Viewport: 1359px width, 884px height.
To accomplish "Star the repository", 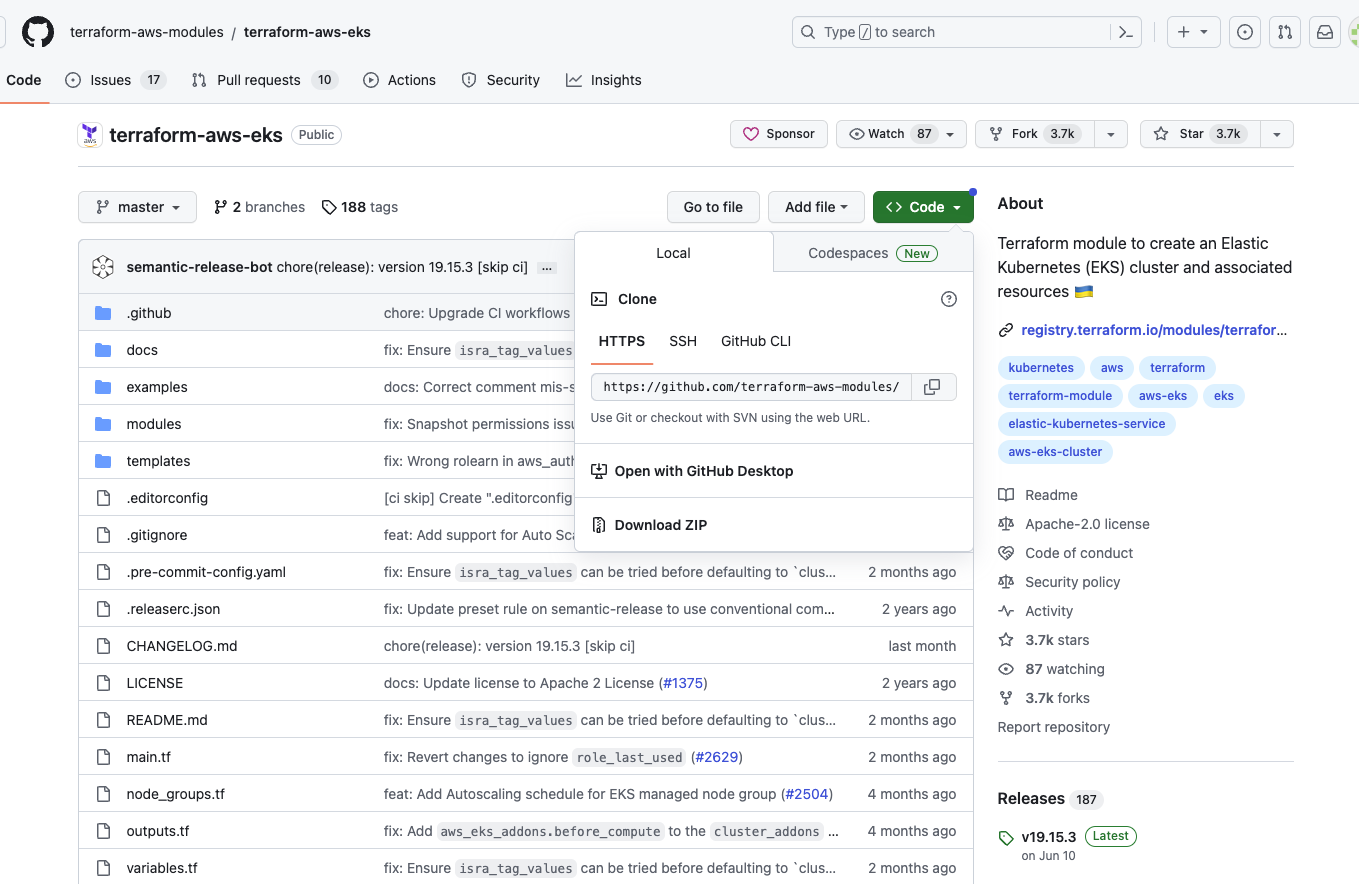I will click(x=1199, y=134).
